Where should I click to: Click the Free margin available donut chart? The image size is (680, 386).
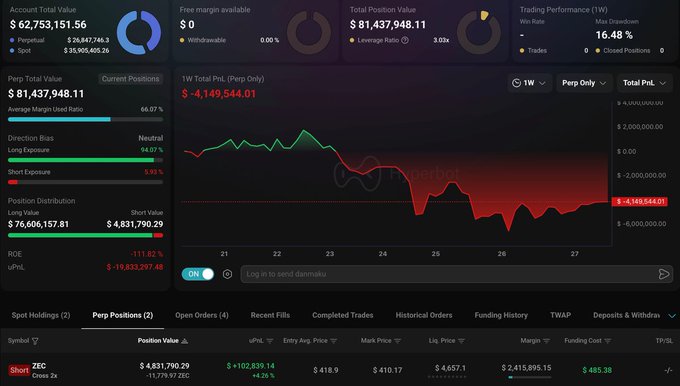[309, 33]
